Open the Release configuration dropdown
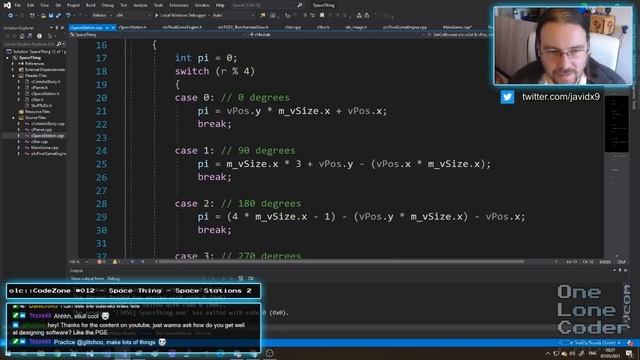Screen dimensions: 640x360 click(x=101, y=16)
